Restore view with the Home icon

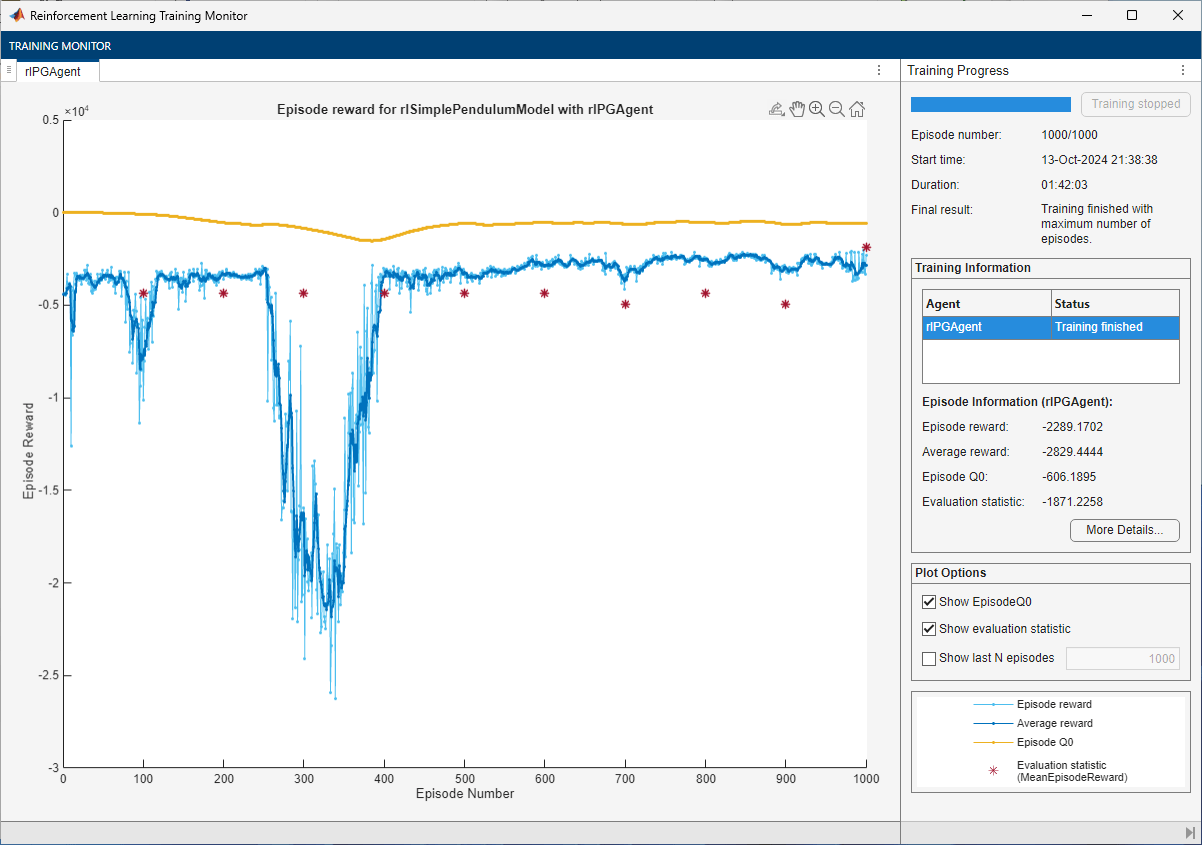coord(857,109)
